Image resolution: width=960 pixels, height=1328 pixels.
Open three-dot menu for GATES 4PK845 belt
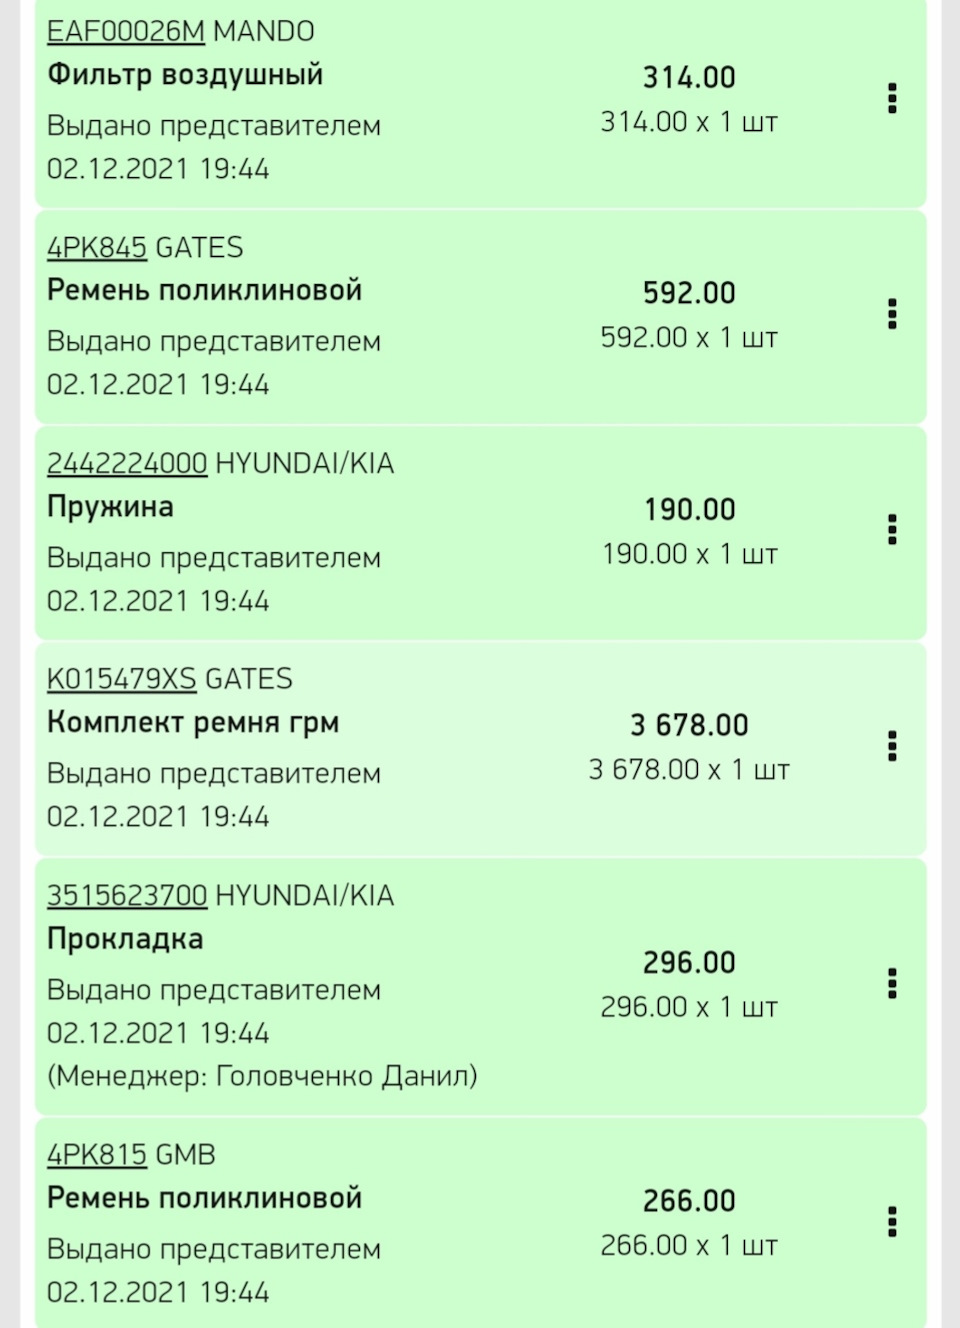tap(892, 314)
